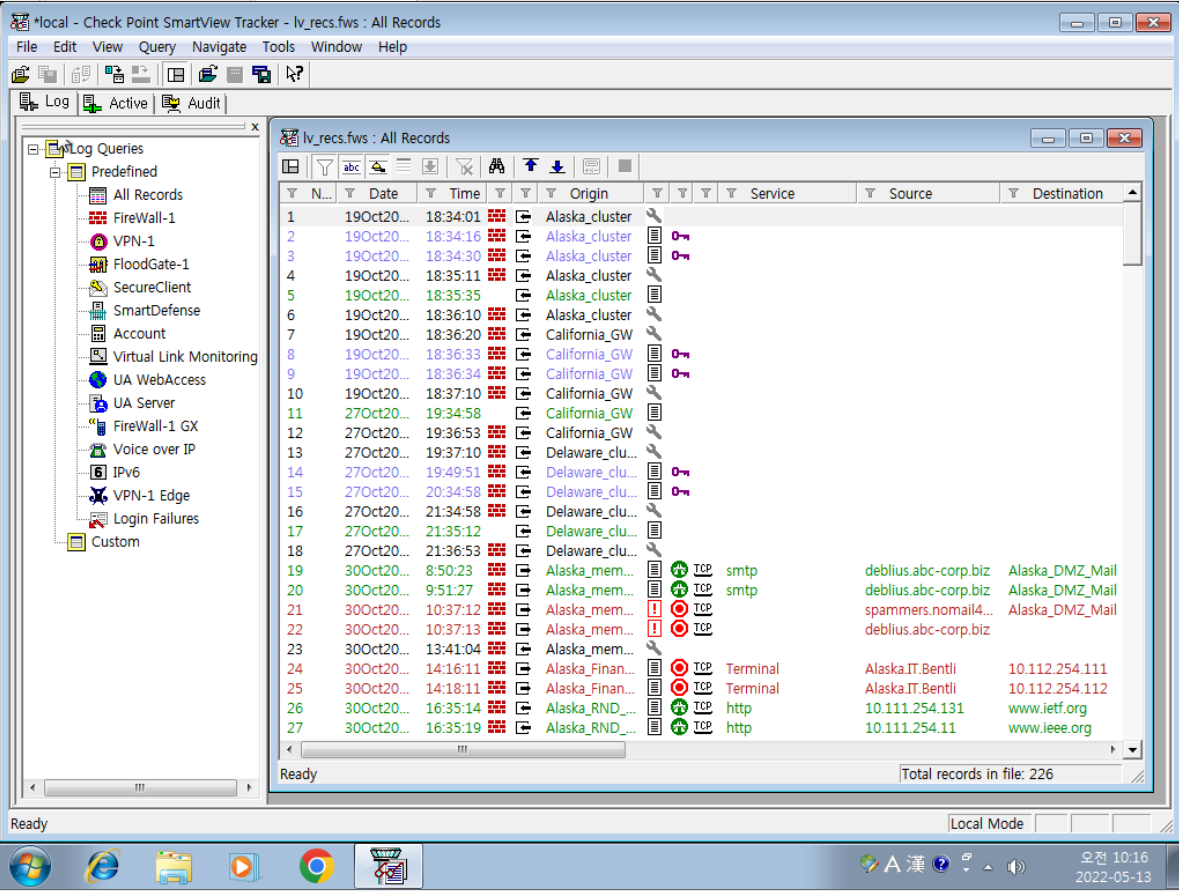This screenshot has width=1179, height=891.
Task: Select the Custom folder
Action: click(115, 541)
